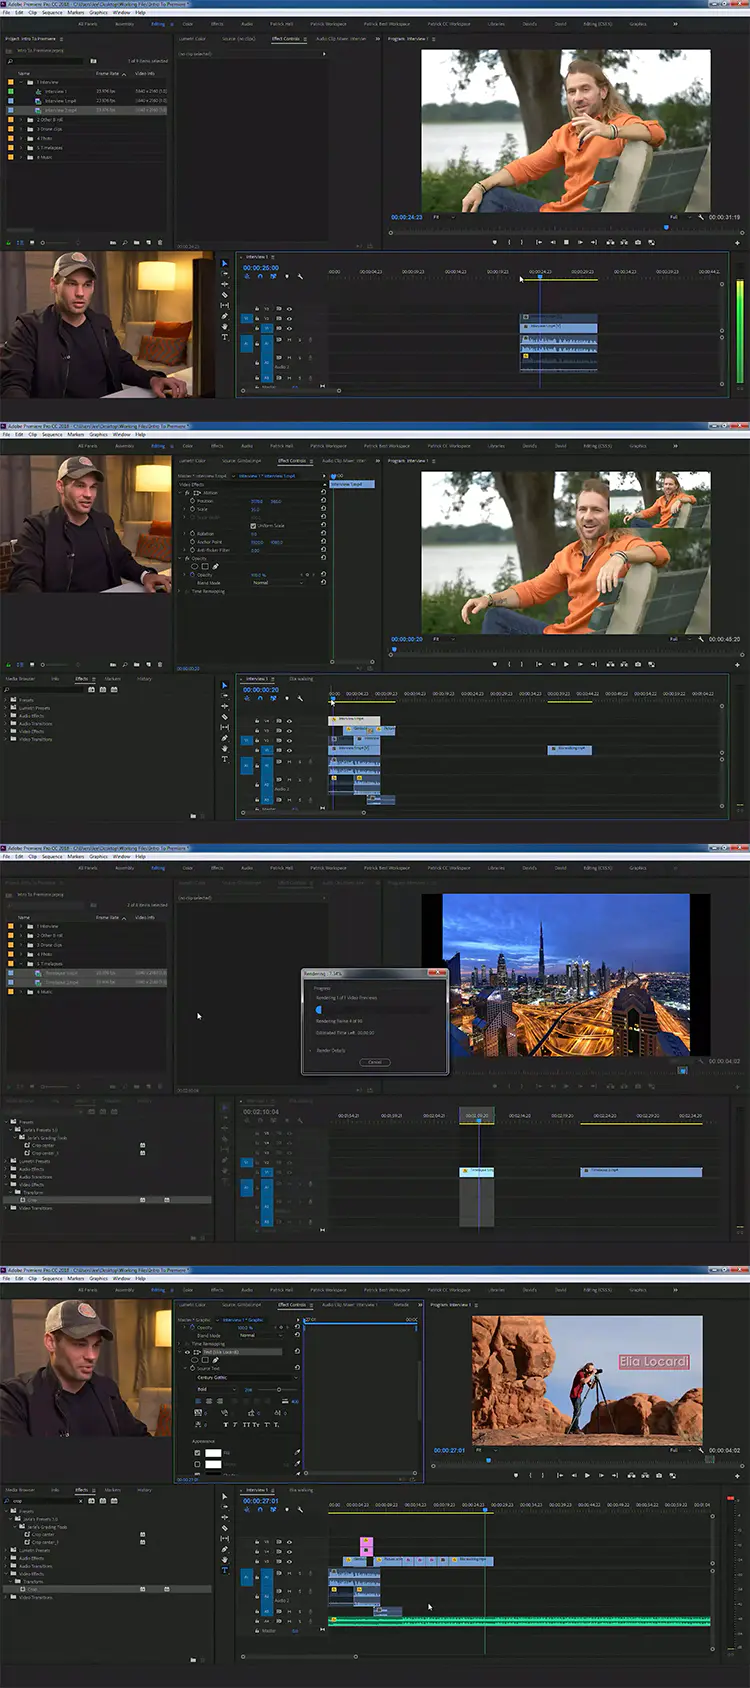
Task: Enable Stroke checkbox in Elia Locardi window
Action: click(x=197, y=1464)
